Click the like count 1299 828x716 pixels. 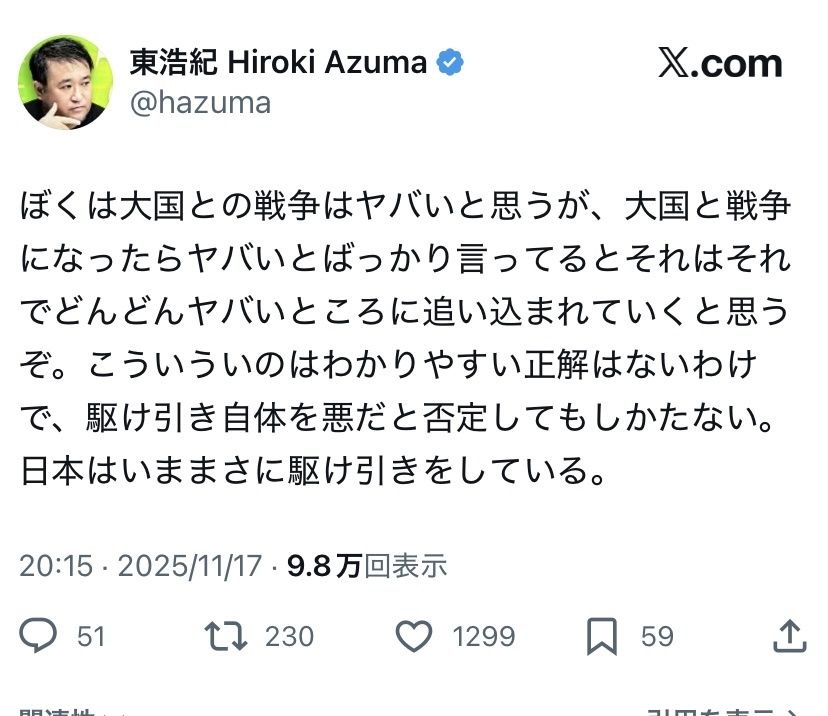(482, 636)
